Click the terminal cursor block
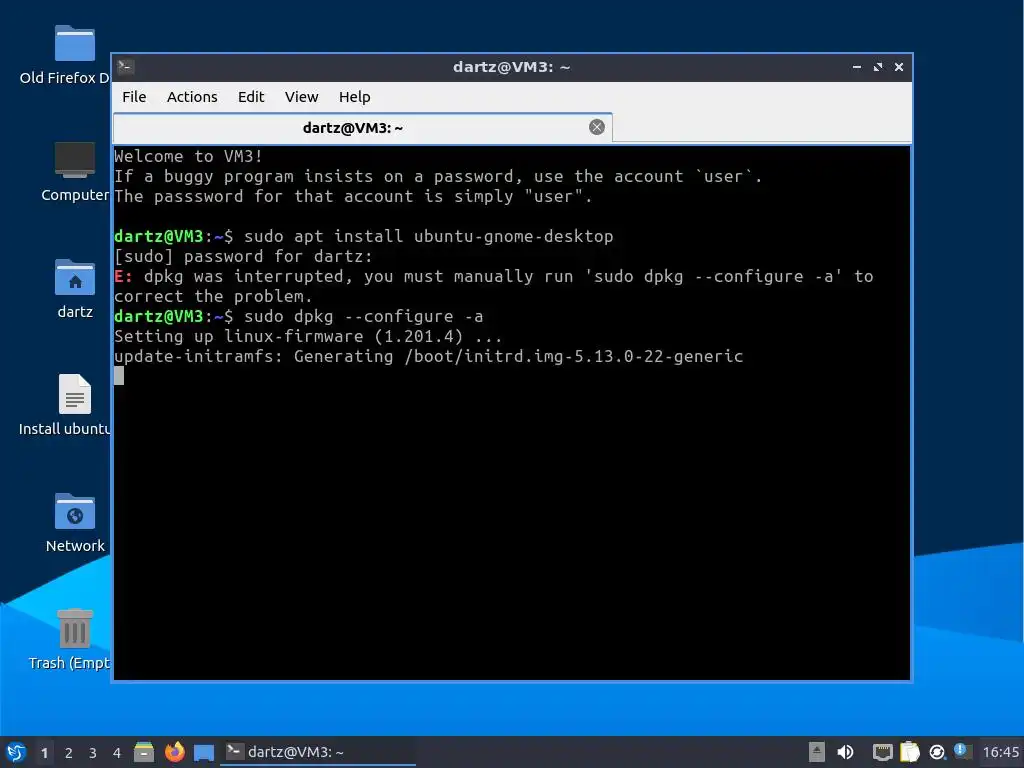Image resolution: width=1024 pixels, height=768 pixels. (119, 376)
